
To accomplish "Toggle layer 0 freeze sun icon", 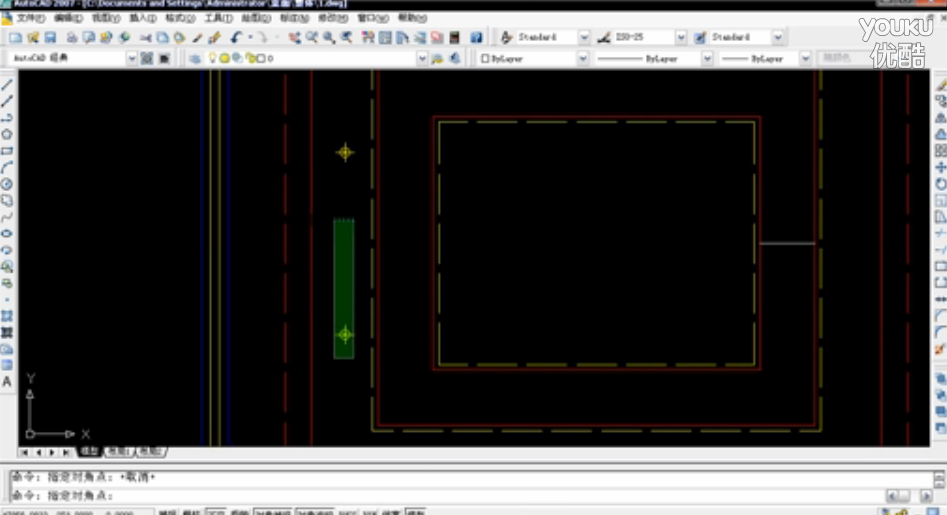I will pyautogui.click(x=225, y=59).
